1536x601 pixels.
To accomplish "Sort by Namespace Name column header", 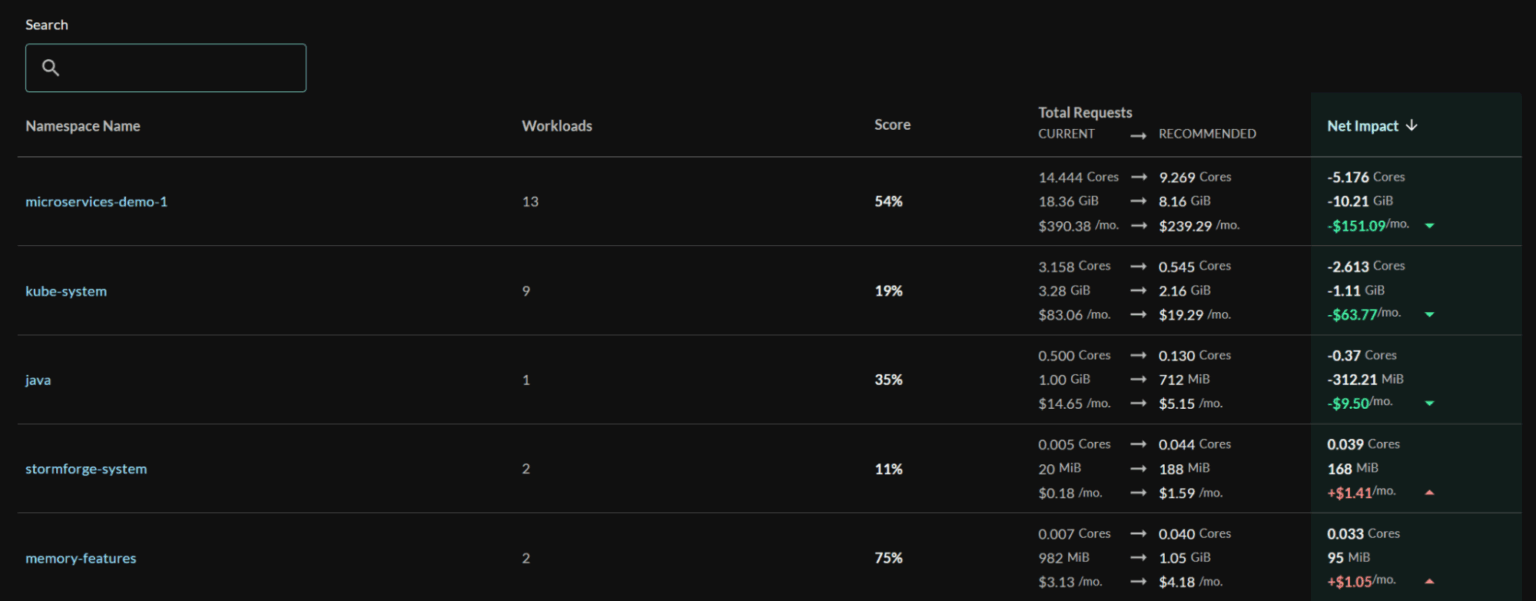I will 83,126.
